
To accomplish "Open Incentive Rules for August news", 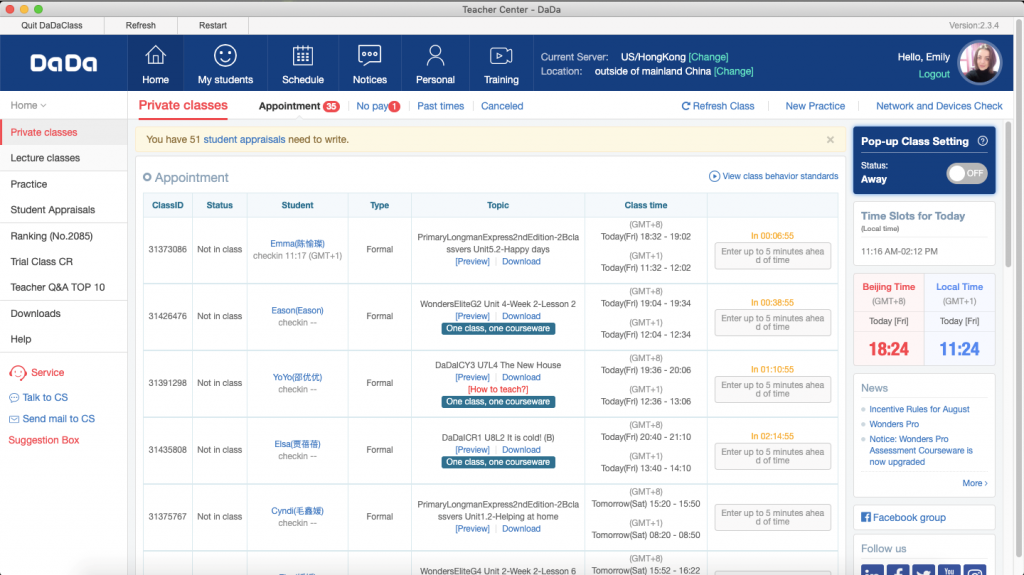I will [919, 409].
